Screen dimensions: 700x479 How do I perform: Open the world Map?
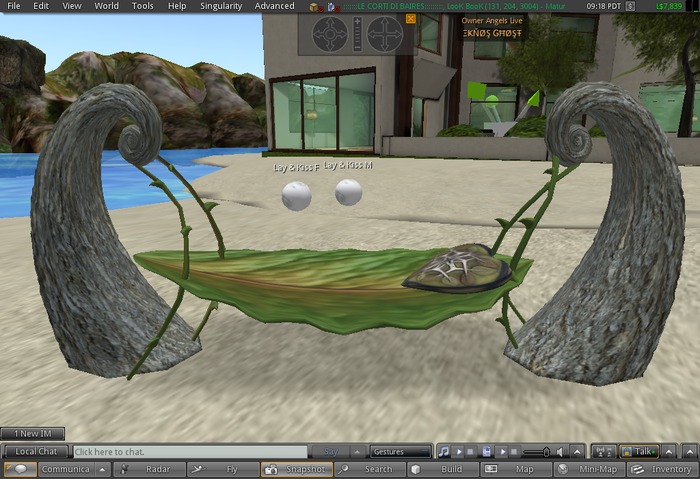(x=515, y=469)
